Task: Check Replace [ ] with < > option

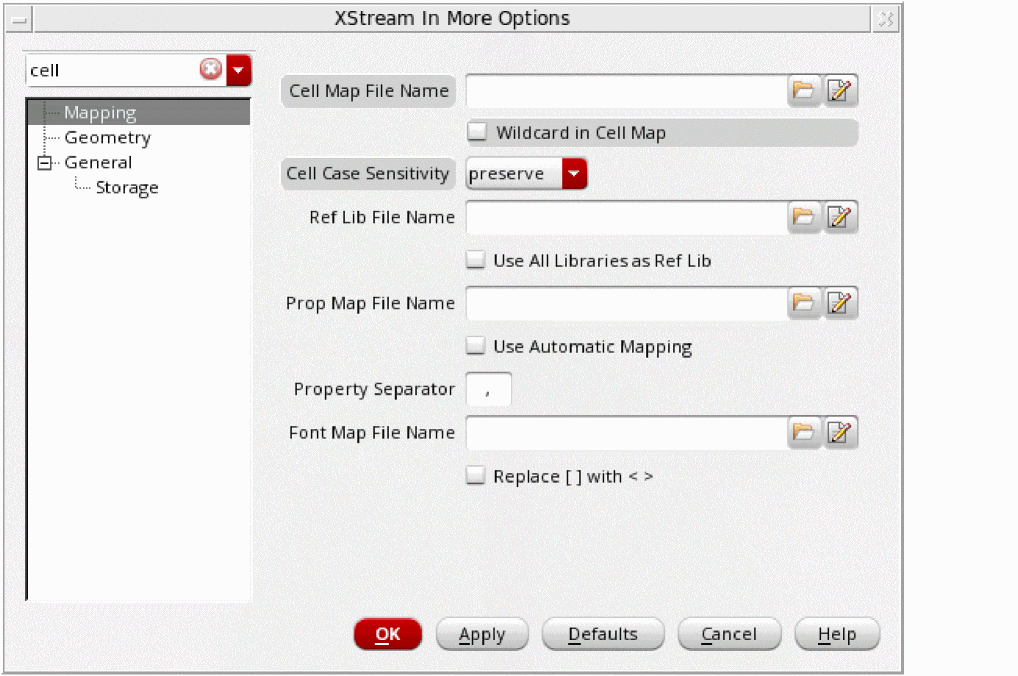Action: pos(475,475)
